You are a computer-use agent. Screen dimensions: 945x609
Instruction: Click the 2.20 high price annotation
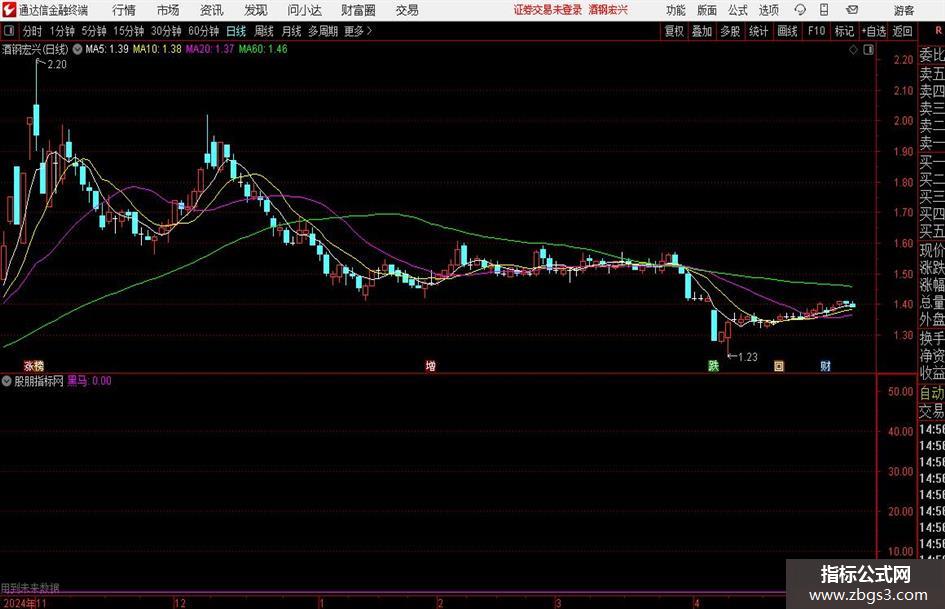[57, 65]
